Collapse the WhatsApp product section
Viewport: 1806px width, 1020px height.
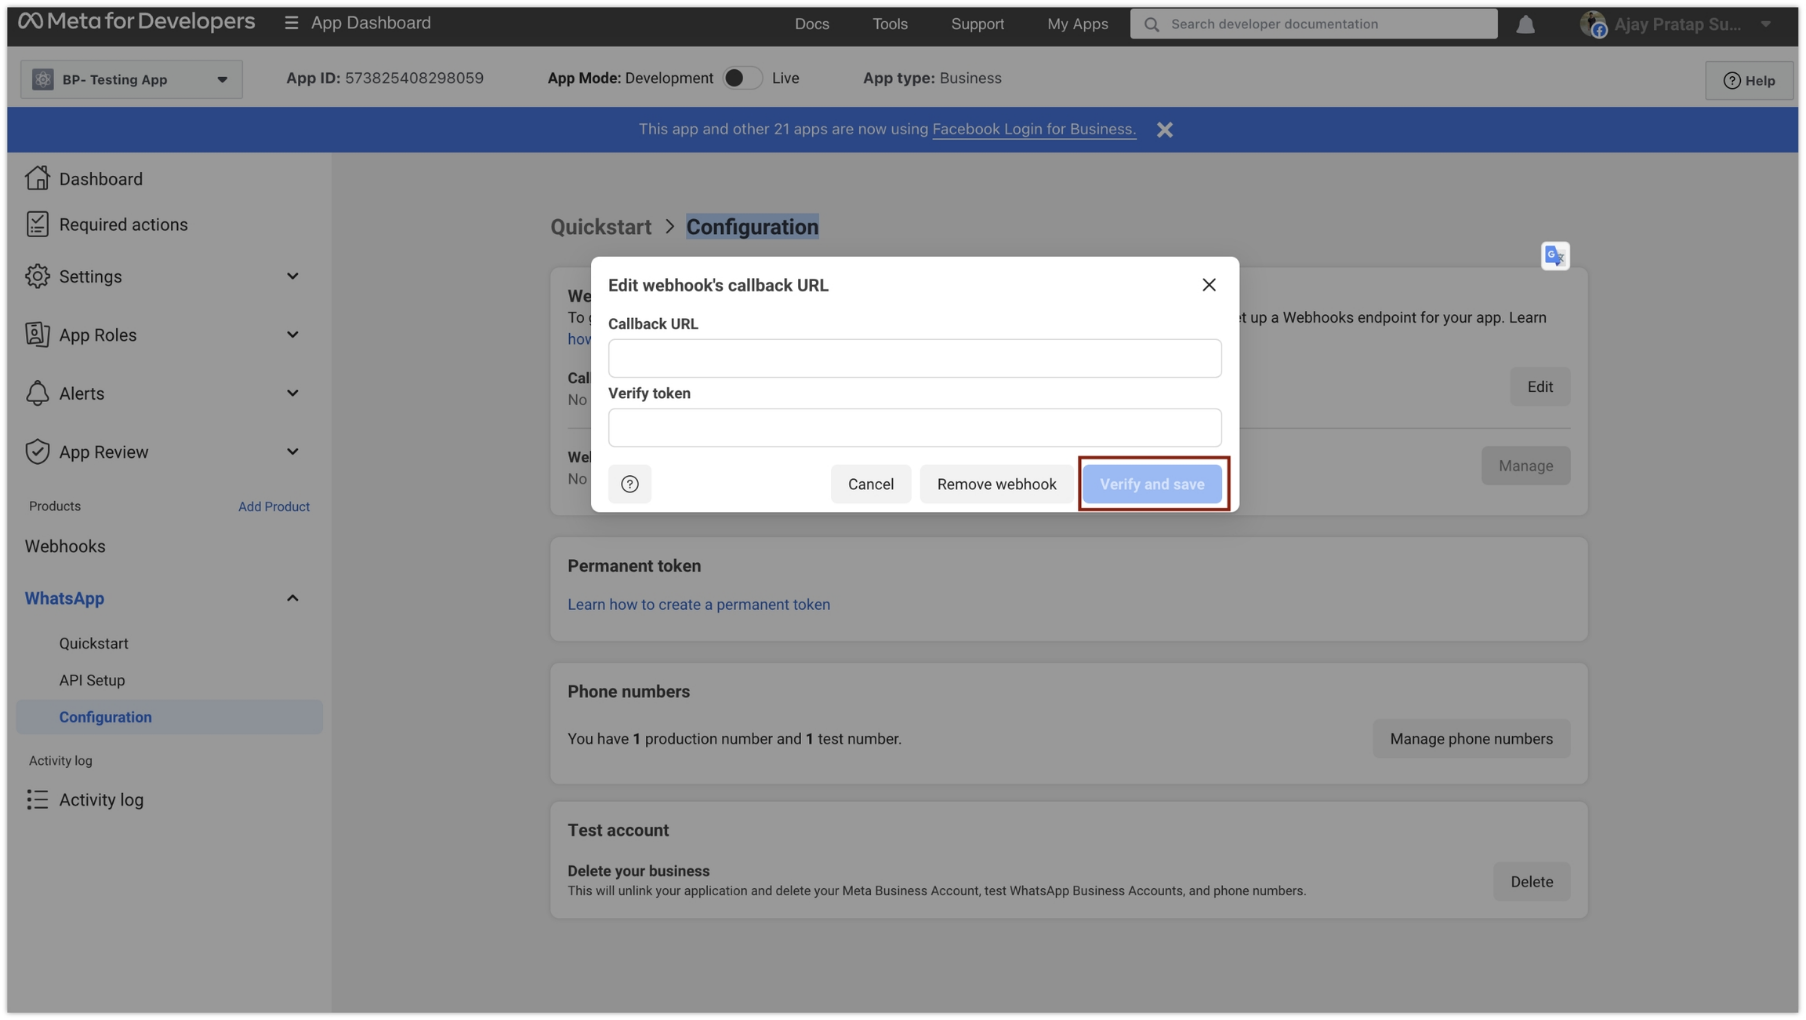click(292, 599)
